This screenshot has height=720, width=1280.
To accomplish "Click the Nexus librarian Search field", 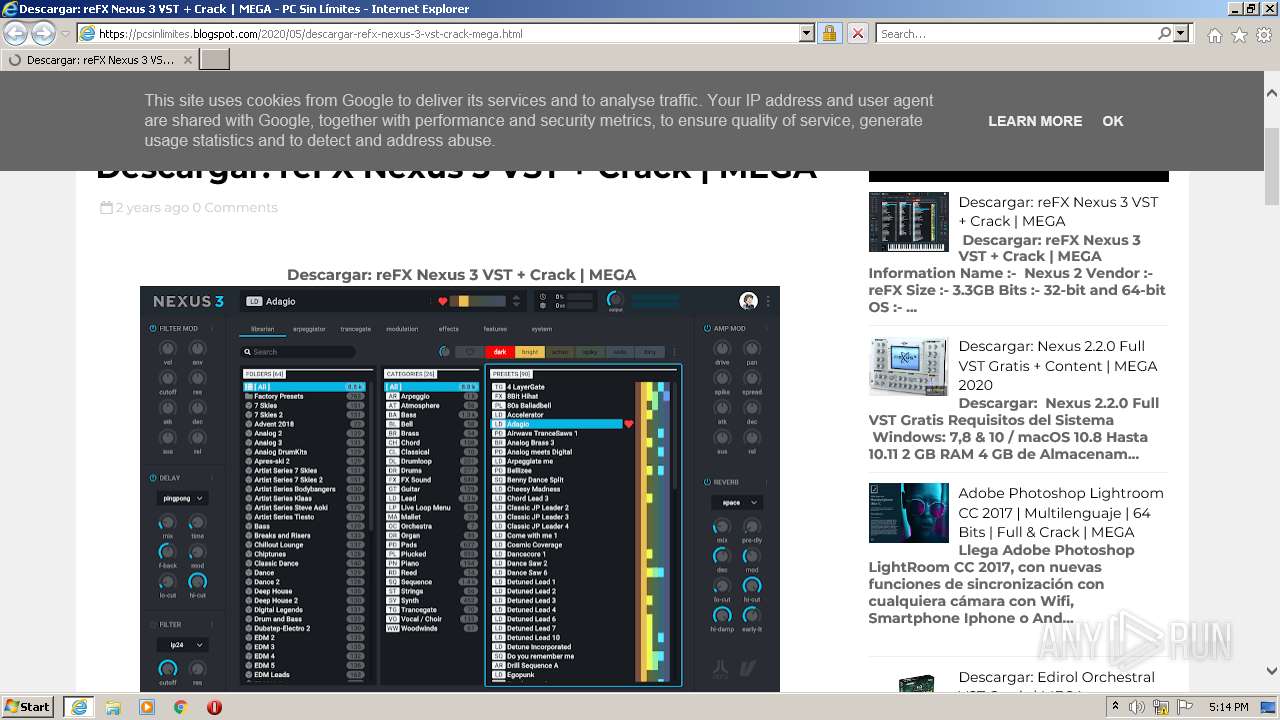I will click(x=299, y=352).
